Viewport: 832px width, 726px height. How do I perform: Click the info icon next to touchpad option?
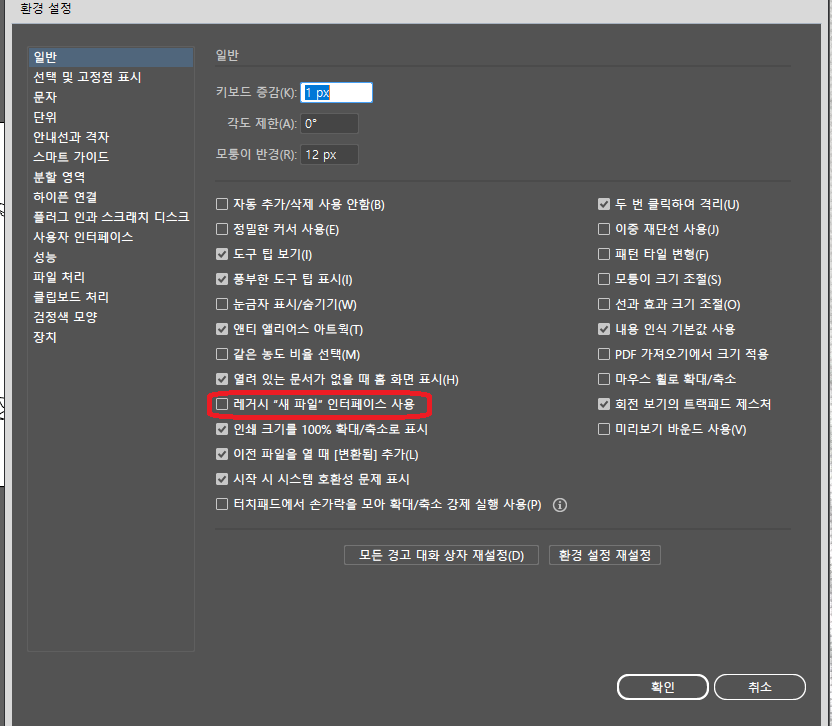pyautogui.click(x=560, y=504)
